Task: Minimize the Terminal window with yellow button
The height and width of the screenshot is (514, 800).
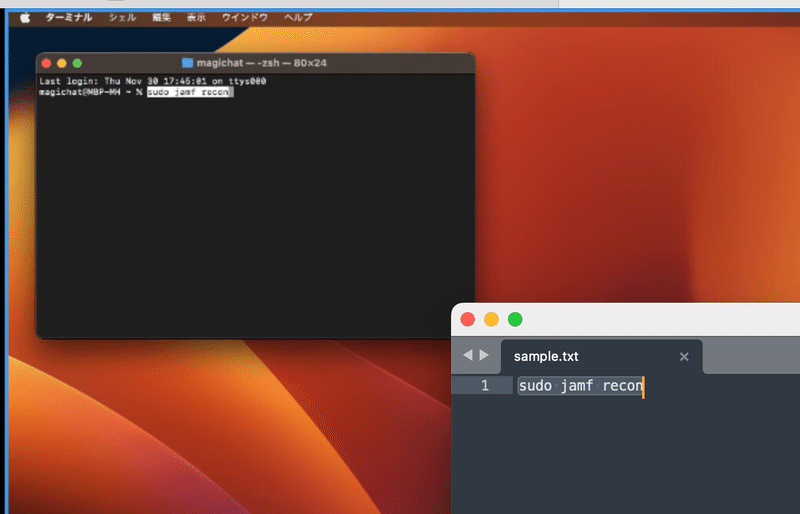Action: pos(62,63)
